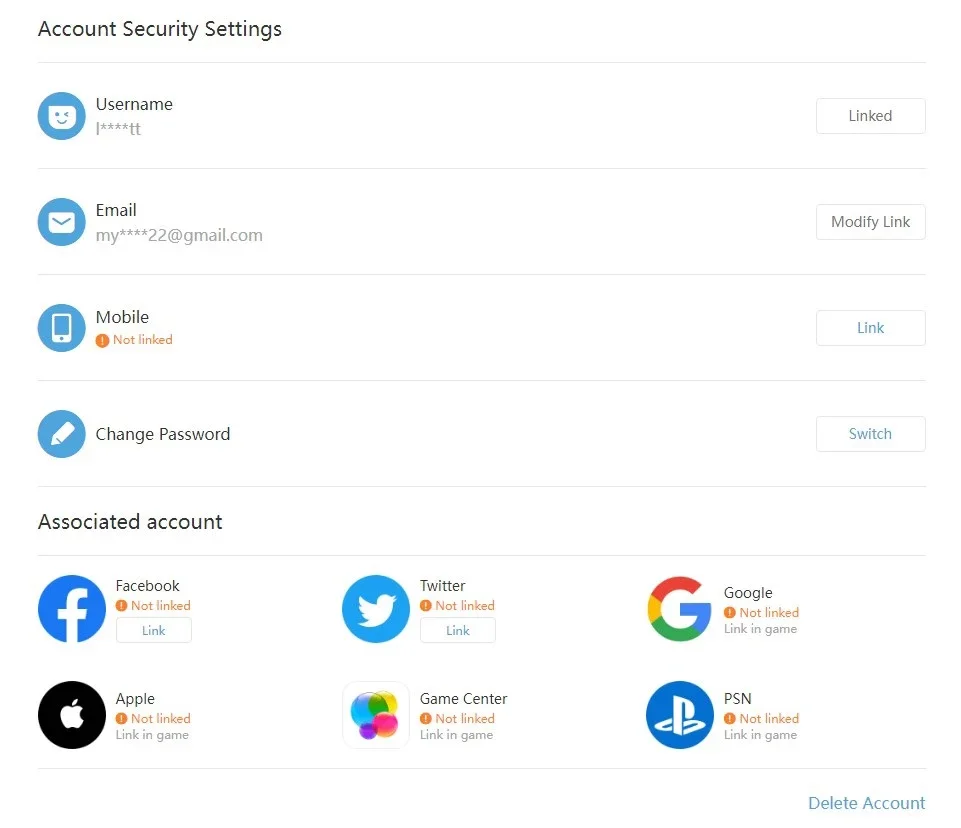Click the Twitter bird icon
The height and width of the screenshot is (828, 961).
pyautogui.click(x=376, y=609)
